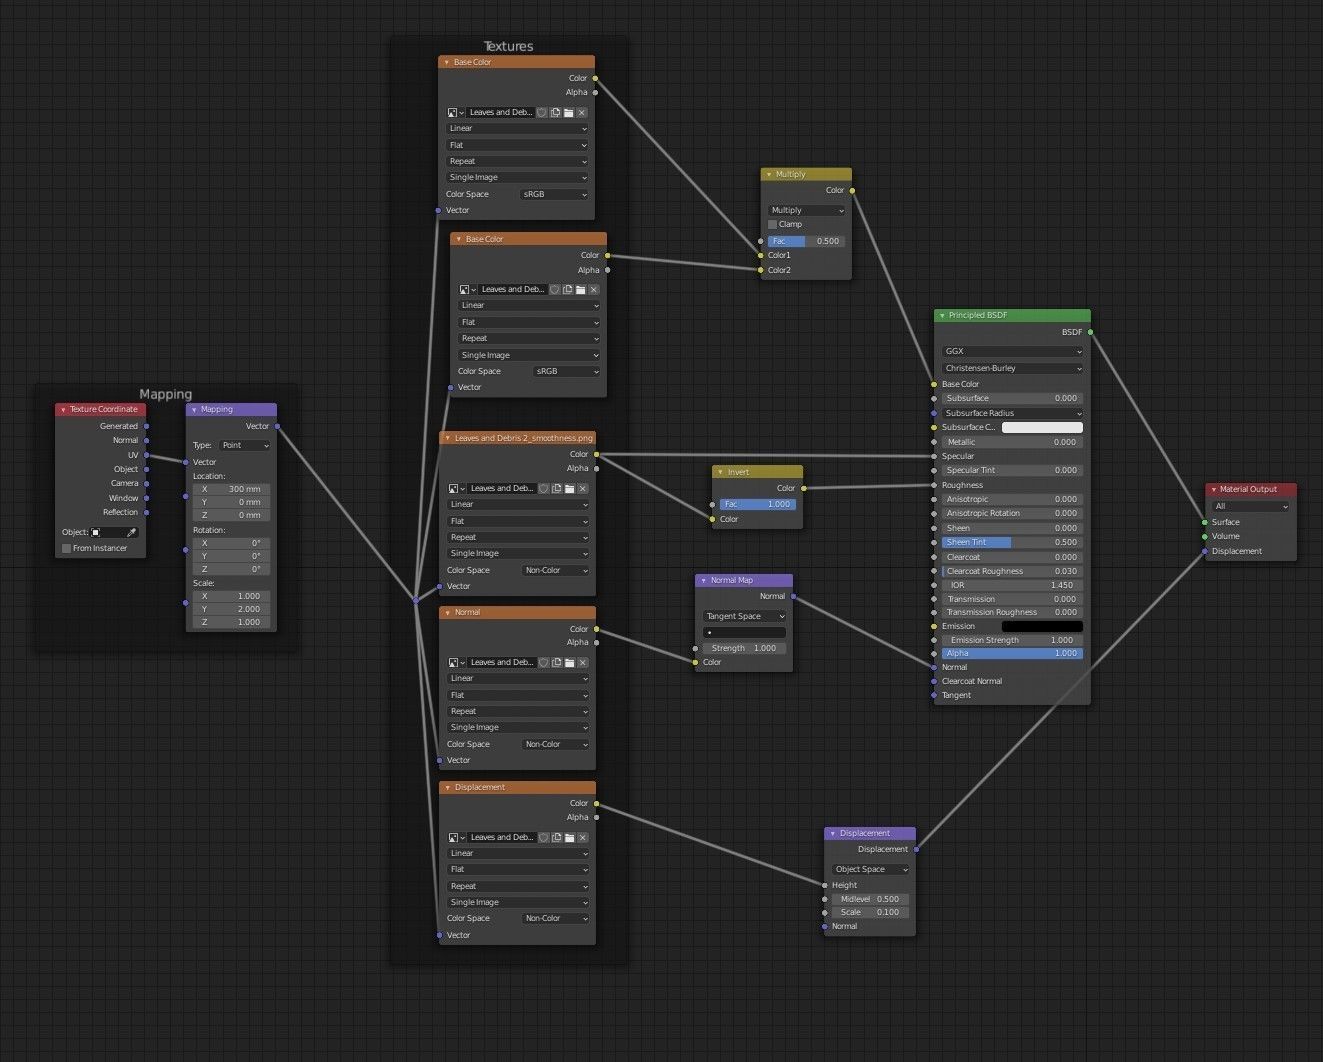Expand Subsurface Radius dropdown in Principled BSDF
The image size is (1323, 1062).
coord(1012,413)
